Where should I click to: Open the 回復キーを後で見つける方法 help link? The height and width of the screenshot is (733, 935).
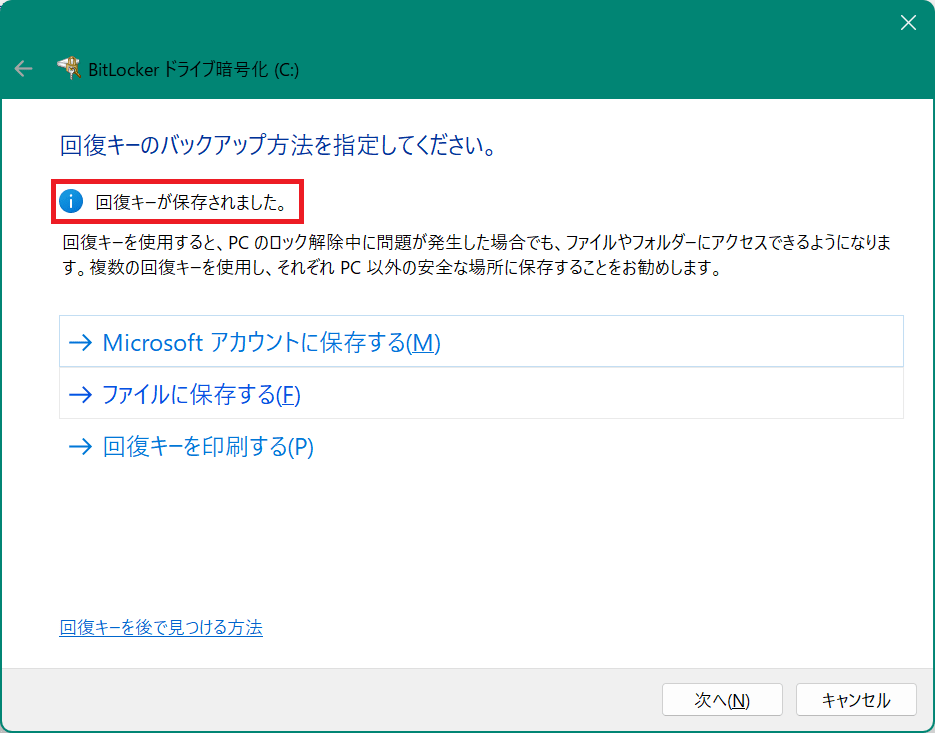click(161, 628)
